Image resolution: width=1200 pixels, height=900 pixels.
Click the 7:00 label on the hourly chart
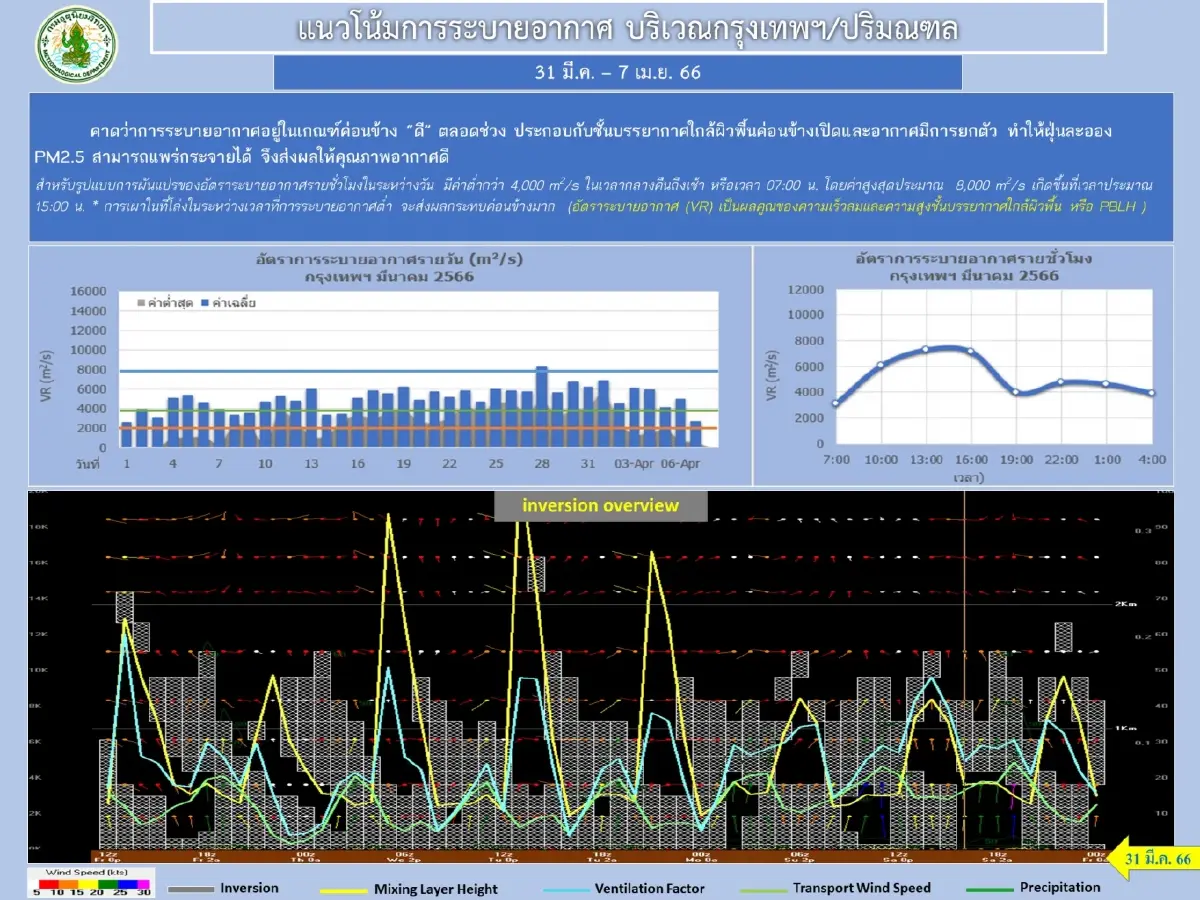click(x=836, y=459)
